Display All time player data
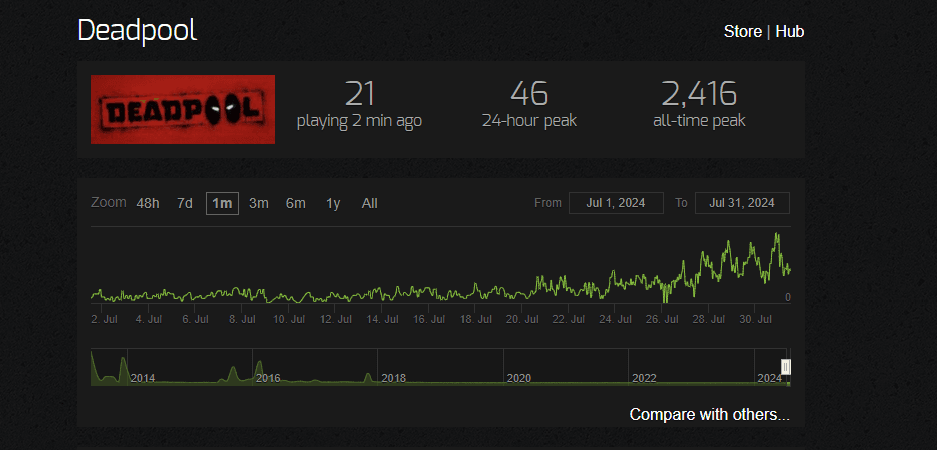937x450 pixels. coord(370,203)
